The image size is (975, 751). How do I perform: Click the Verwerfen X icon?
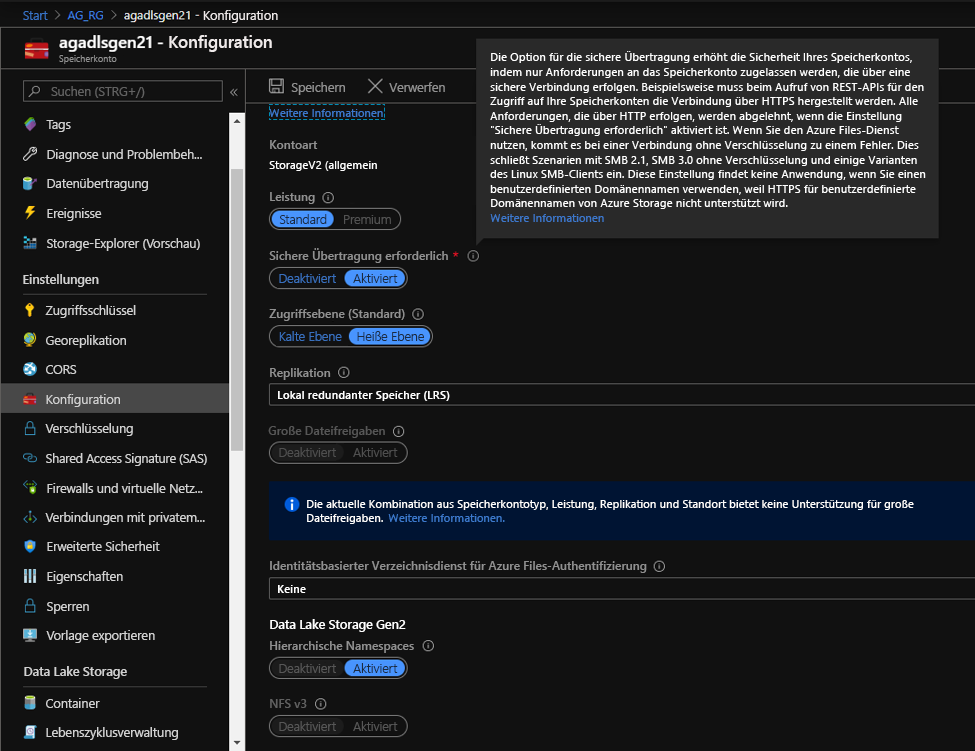click(x=375, y=86)
